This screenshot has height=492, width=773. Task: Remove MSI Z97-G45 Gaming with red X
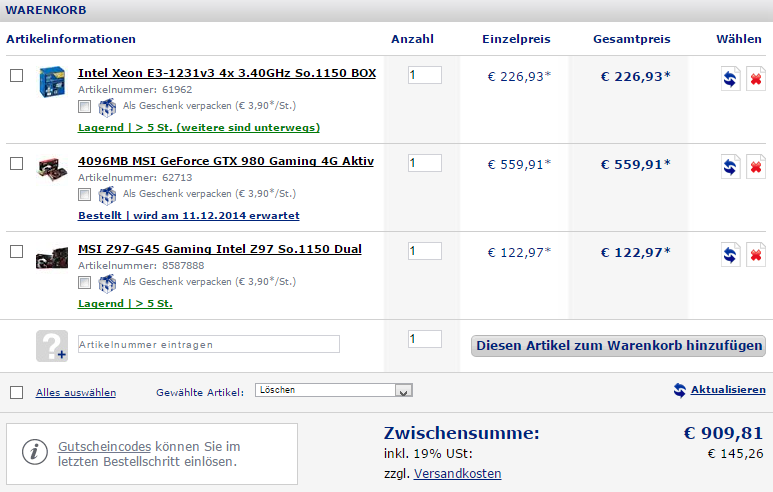tap(755, 254)
